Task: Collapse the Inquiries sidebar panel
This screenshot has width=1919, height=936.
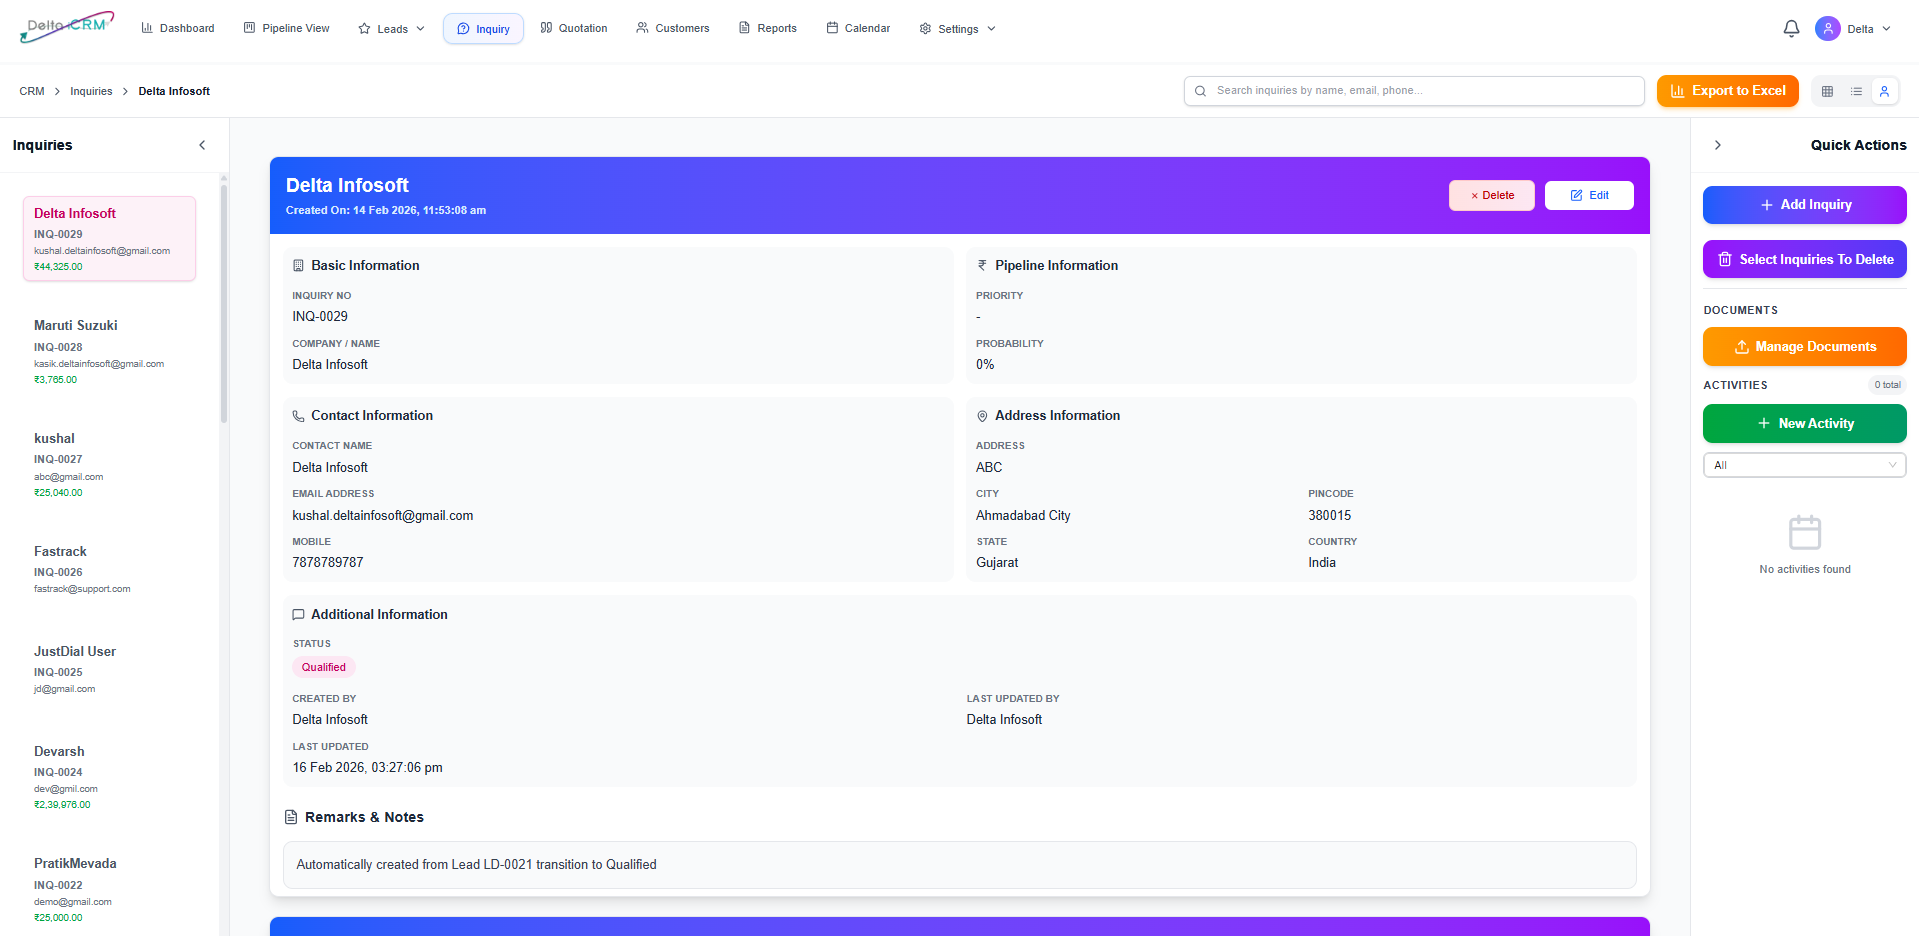Action: click(202, 145)
